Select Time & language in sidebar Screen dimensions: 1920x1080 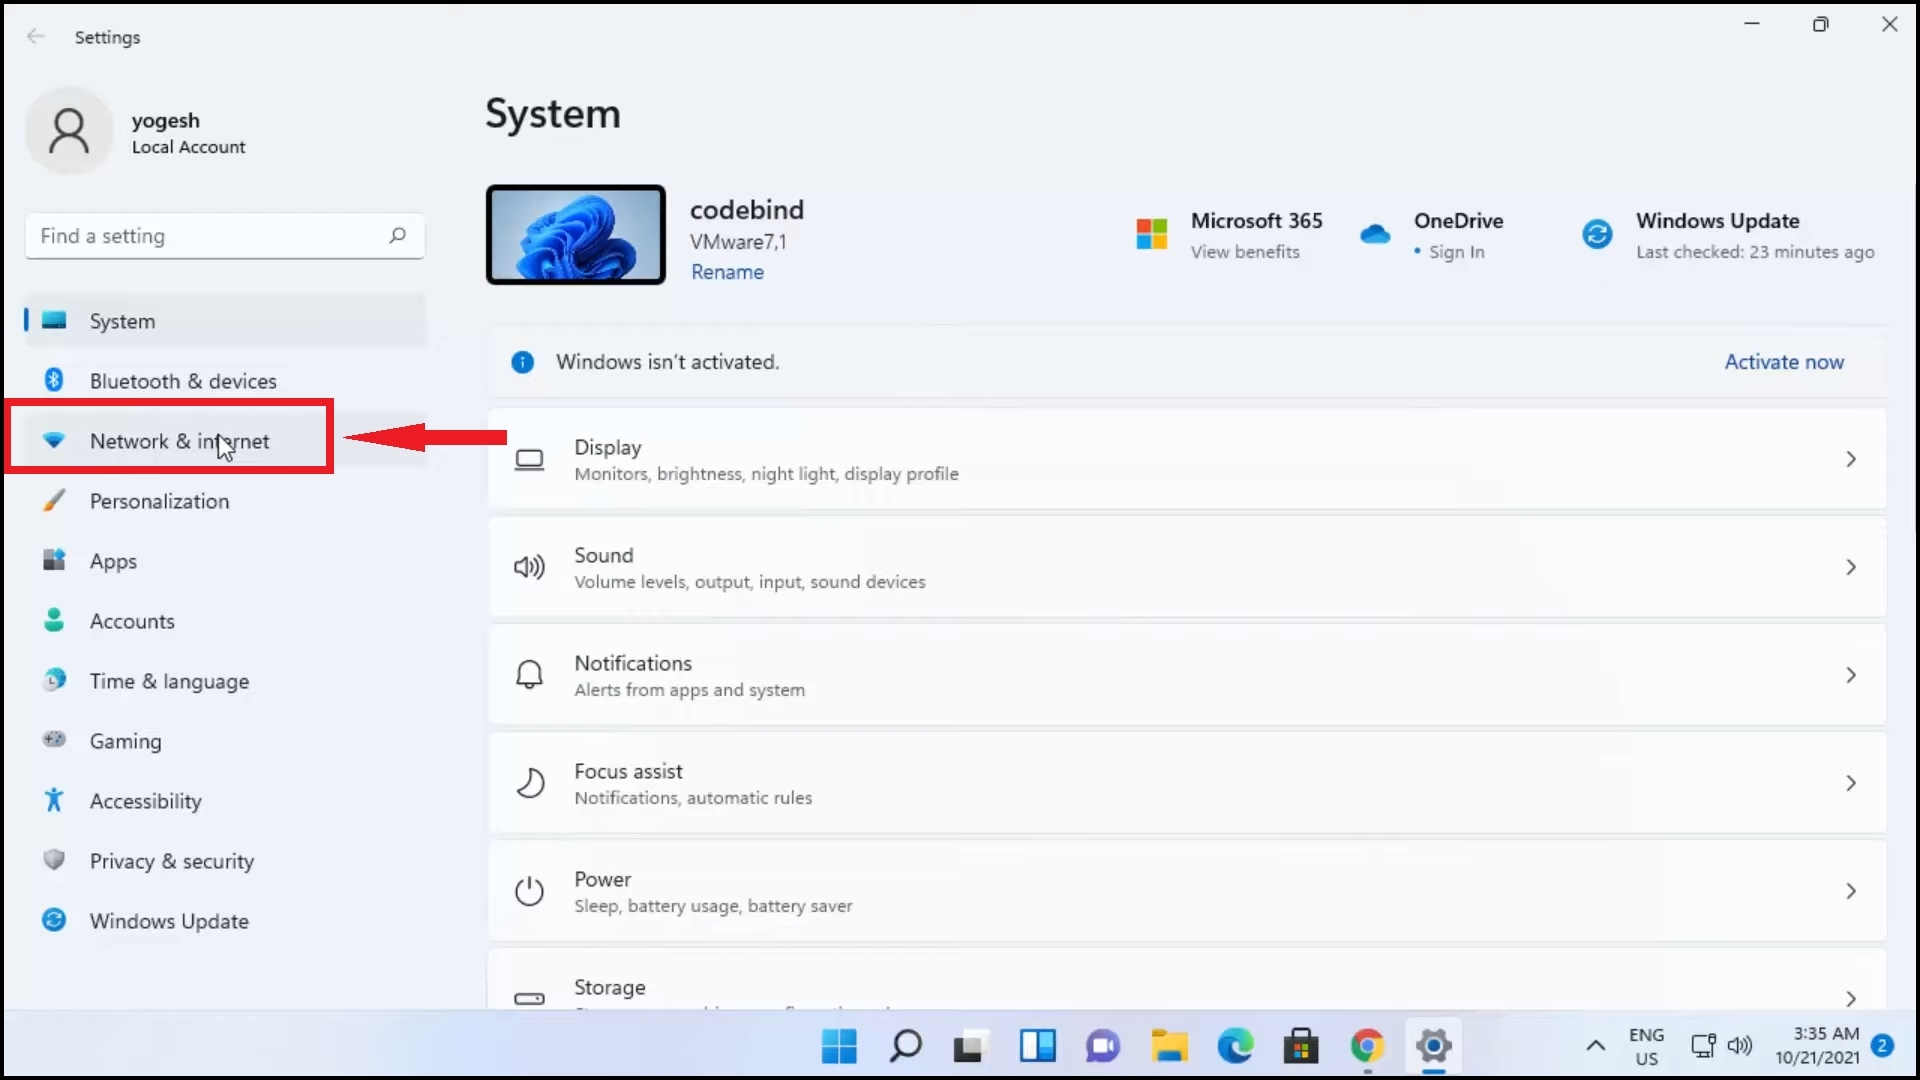(x=169, y=681)
